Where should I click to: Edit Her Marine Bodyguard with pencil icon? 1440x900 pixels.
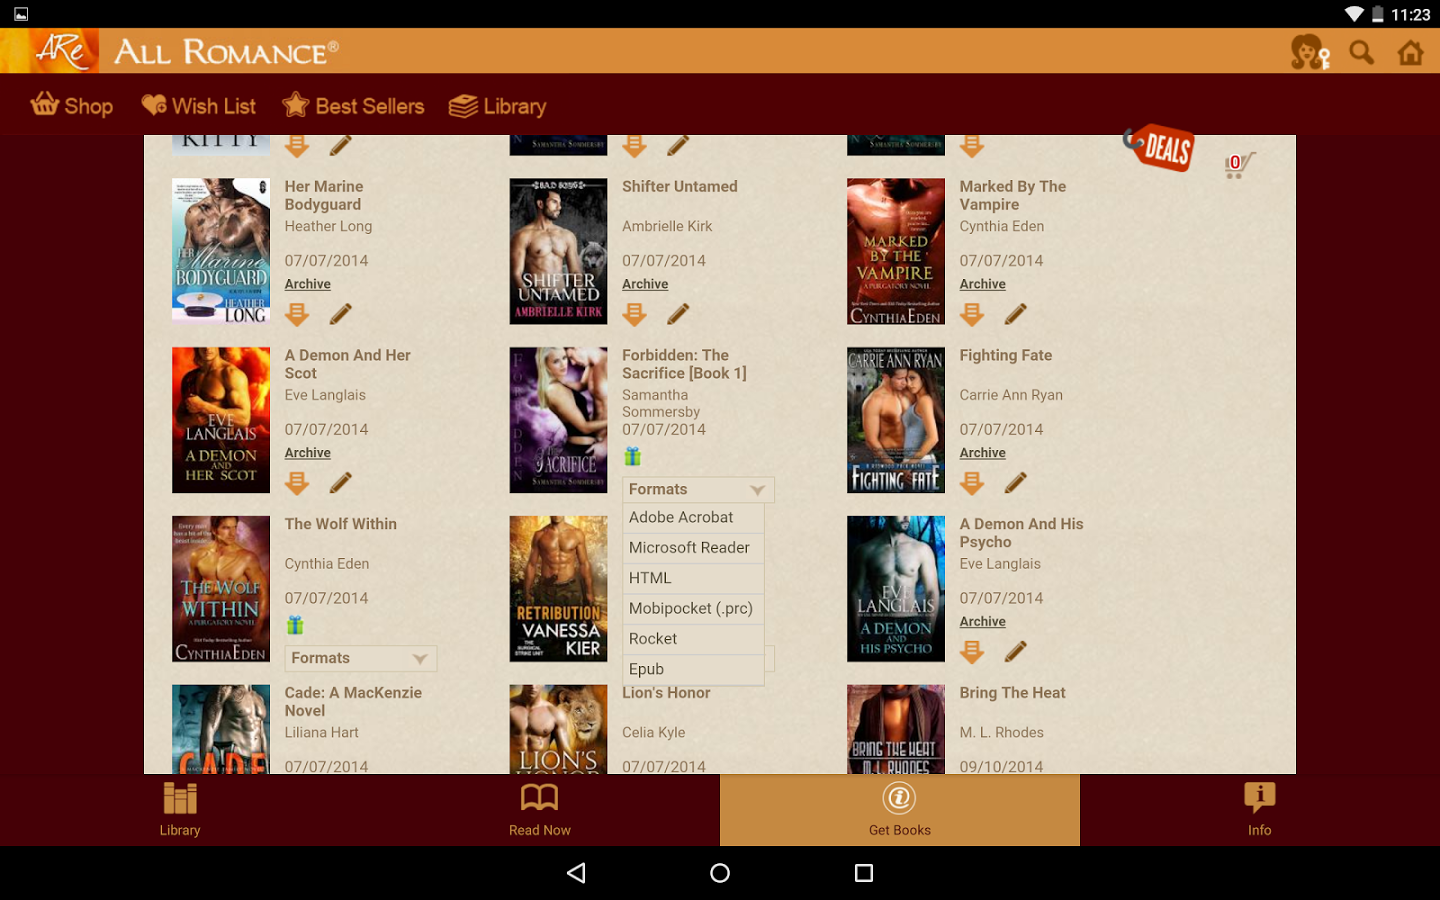[341, 314]
